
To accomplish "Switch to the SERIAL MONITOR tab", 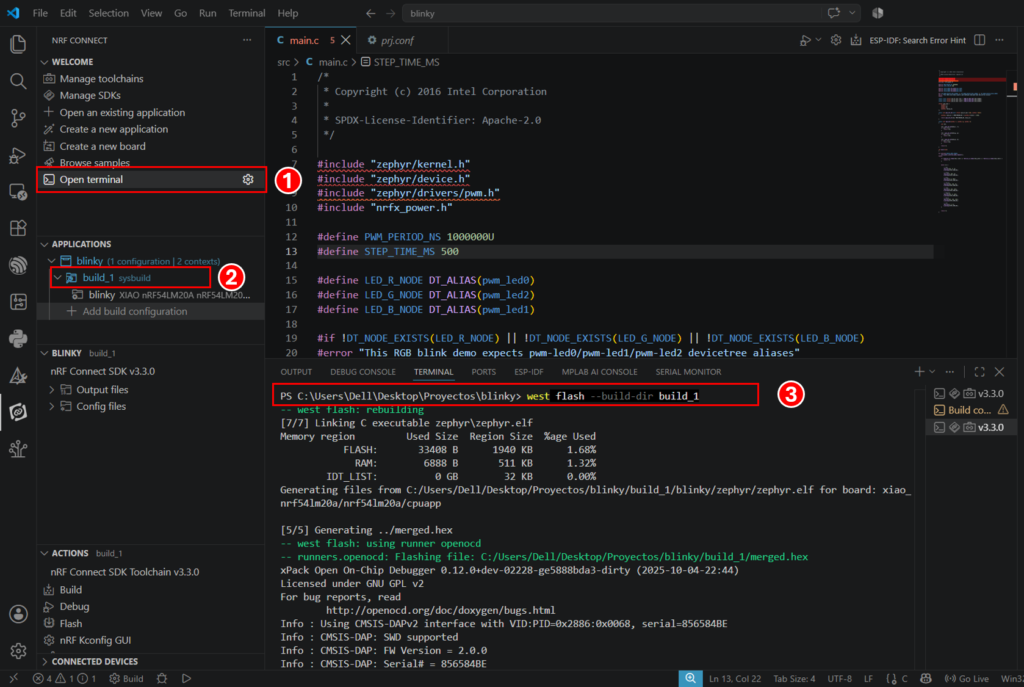I will 688,372.
